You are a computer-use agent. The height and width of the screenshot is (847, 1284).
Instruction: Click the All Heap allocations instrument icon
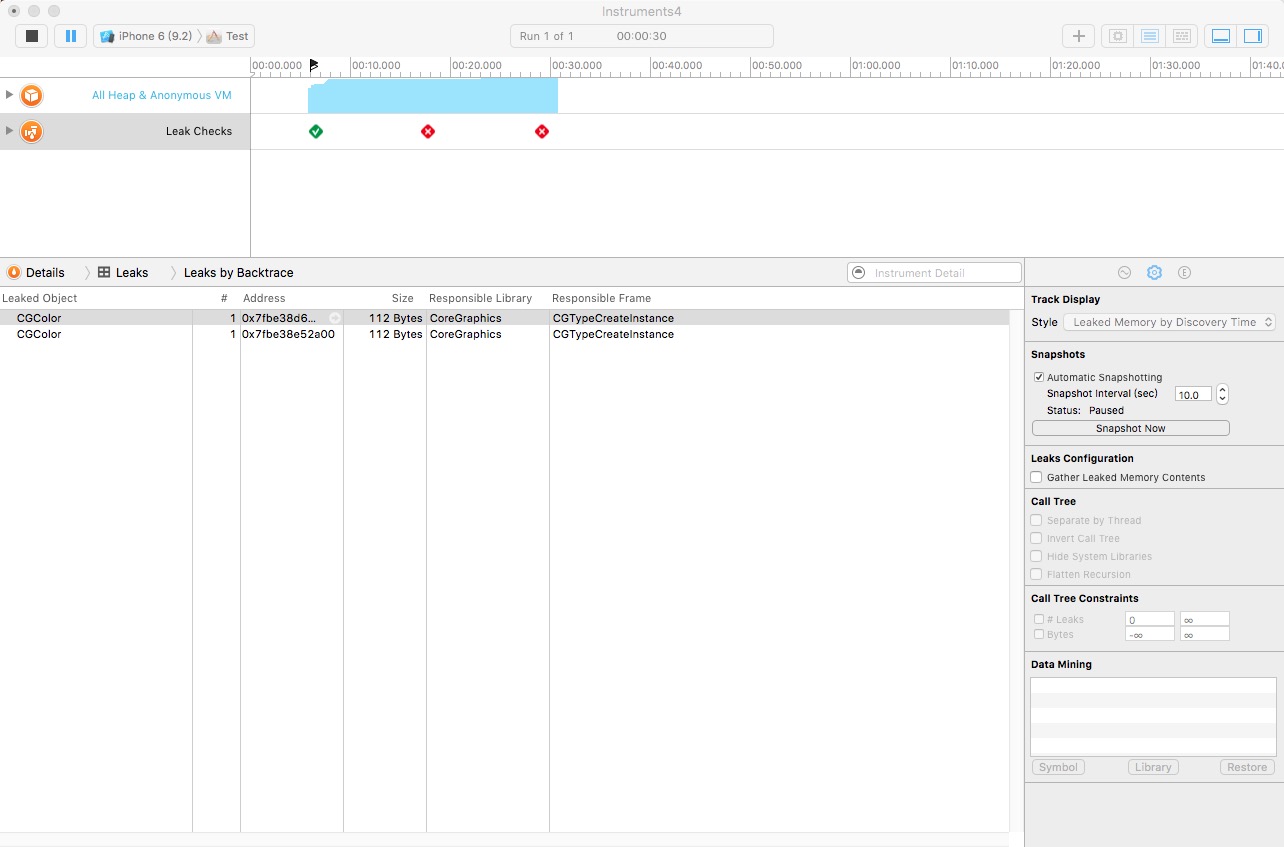[x=32, y=95]
